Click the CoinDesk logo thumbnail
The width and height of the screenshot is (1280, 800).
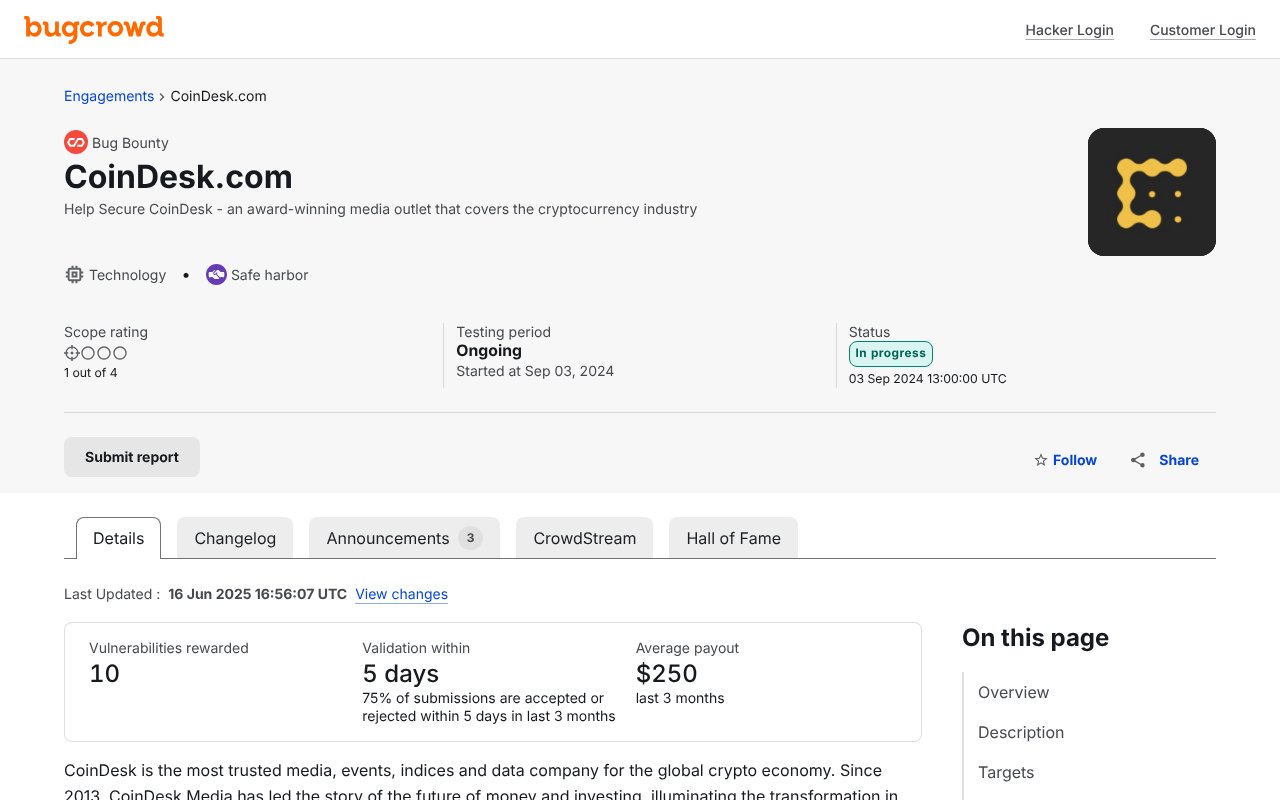(x=1151, y=191)
